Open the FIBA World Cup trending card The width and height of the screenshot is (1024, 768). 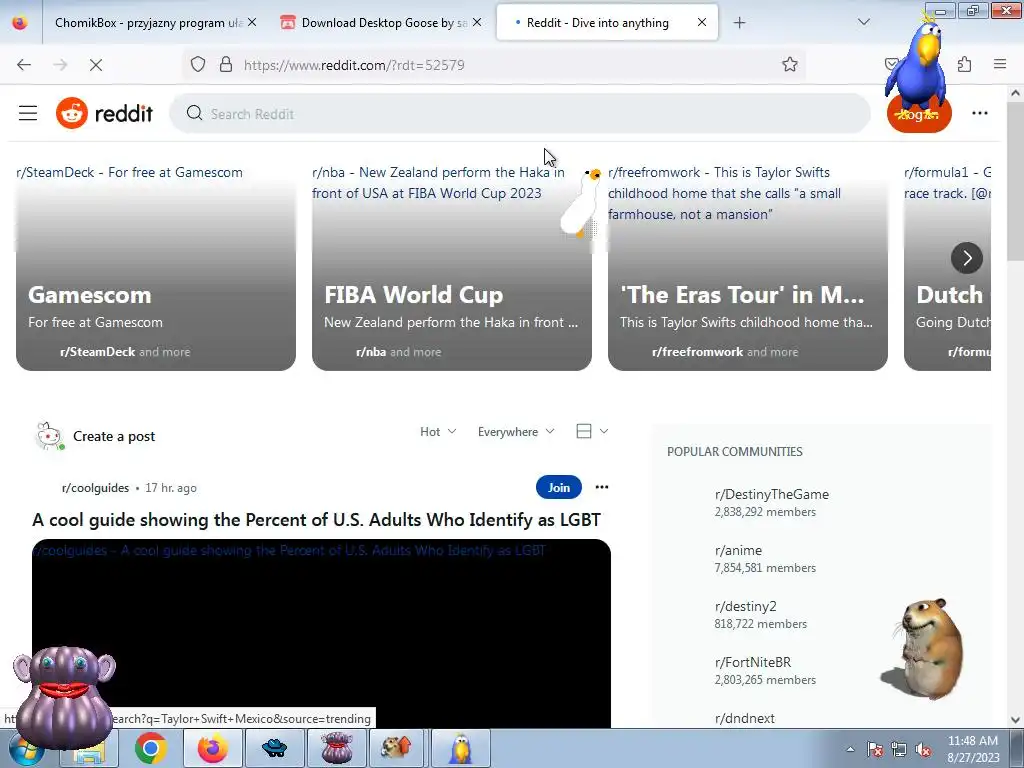pyautogui.click(x=451, y=267)
